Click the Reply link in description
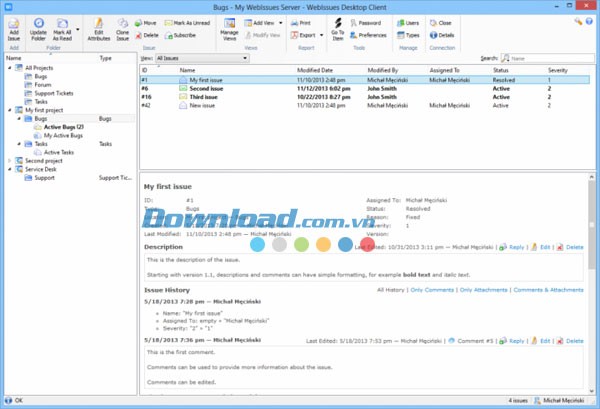The image size is (600, 409). pyautogui.click(x=516, y=246)
